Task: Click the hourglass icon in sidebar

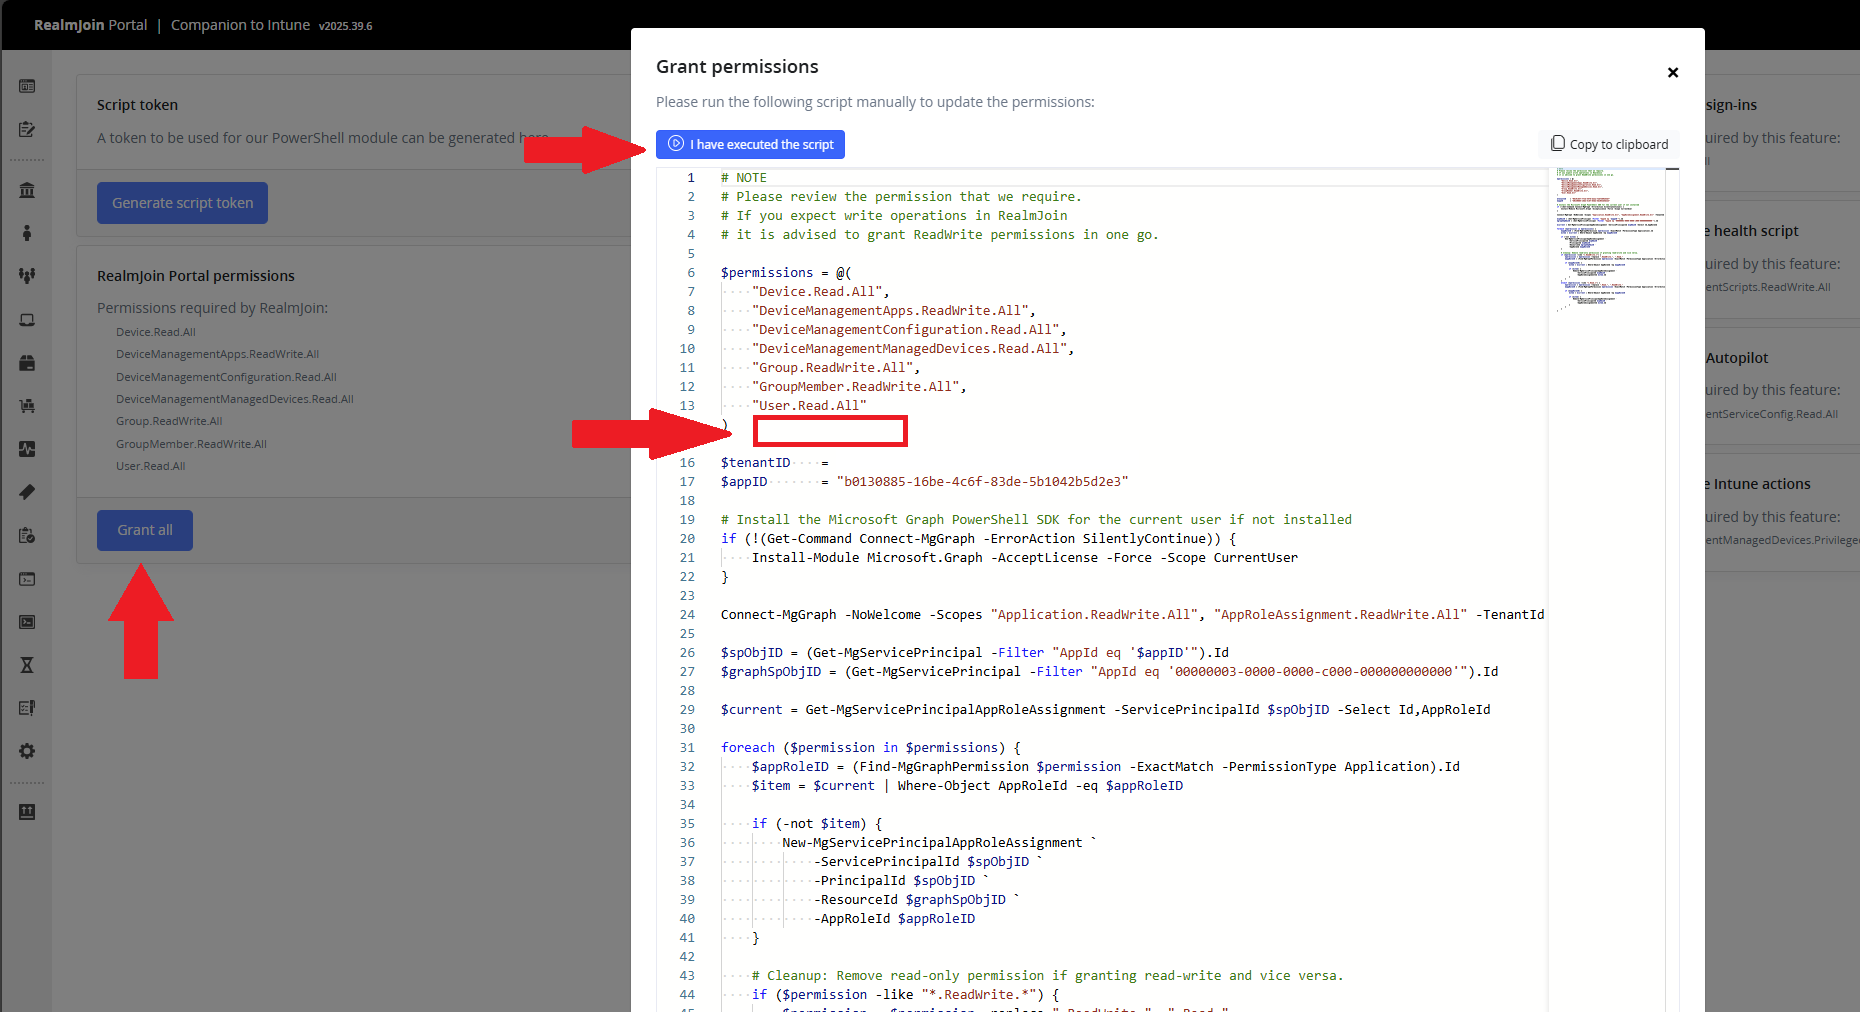Action: [x=27, y=665]
